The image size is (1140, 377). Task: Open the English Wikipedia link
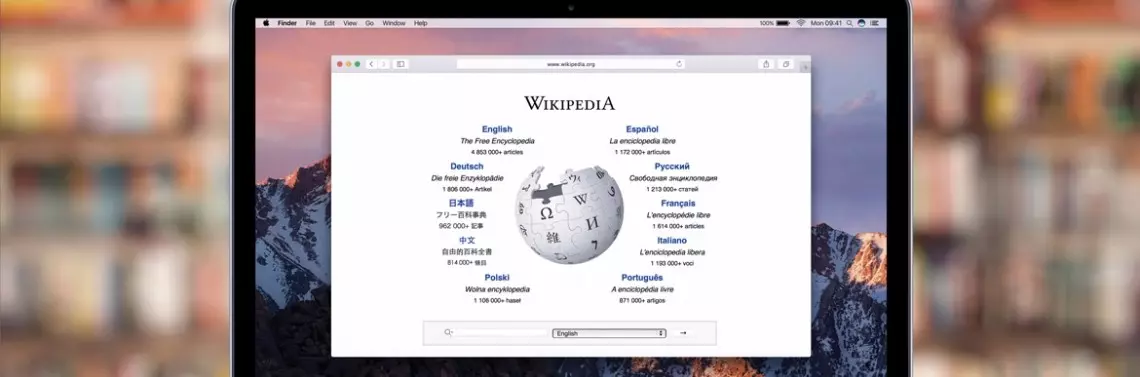(497, 129)
